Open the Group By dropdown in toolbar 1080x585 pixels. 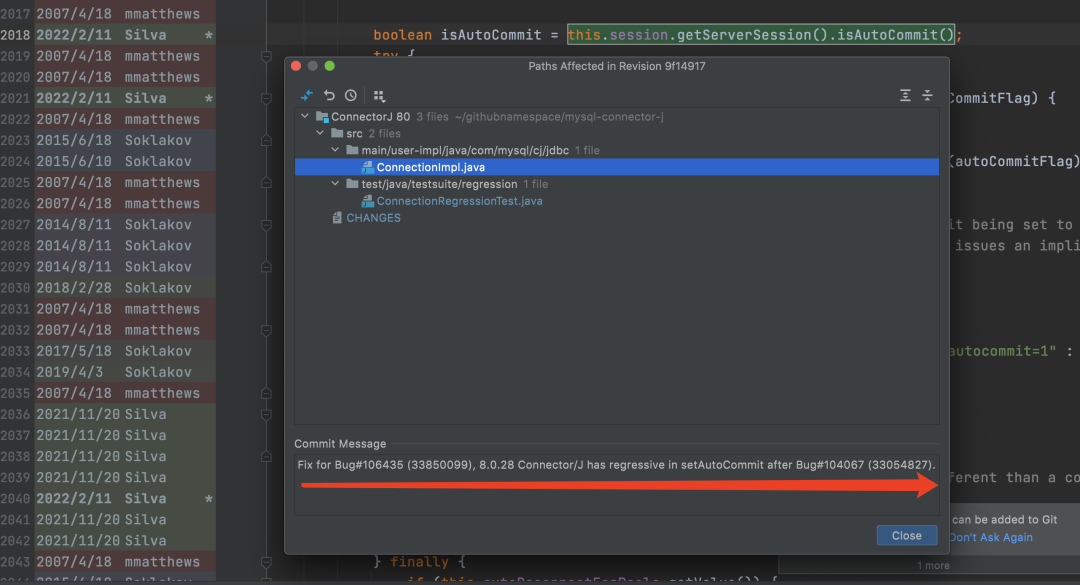tap(379, 95)
